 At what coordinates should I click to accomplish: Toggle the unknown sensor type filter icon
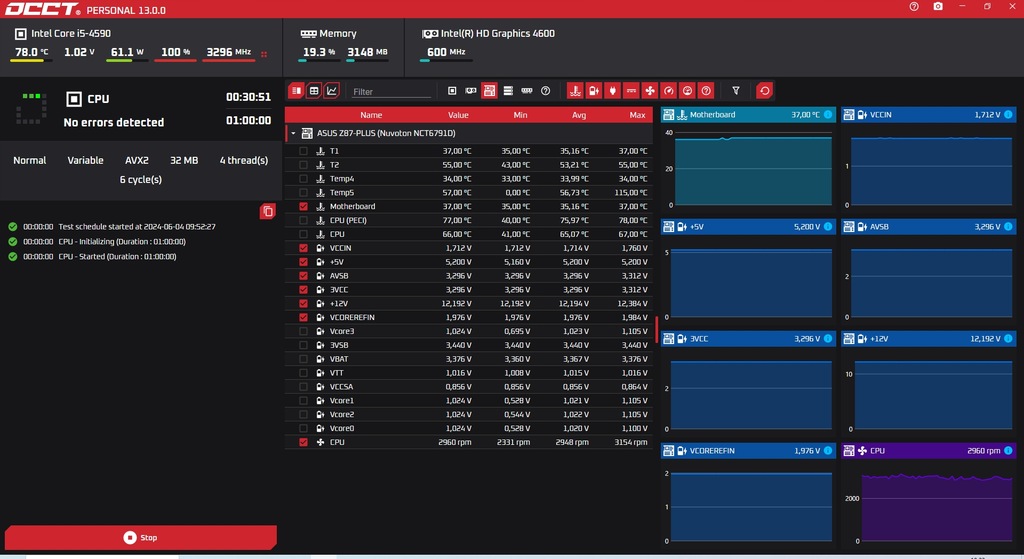(x=706, y=91)
